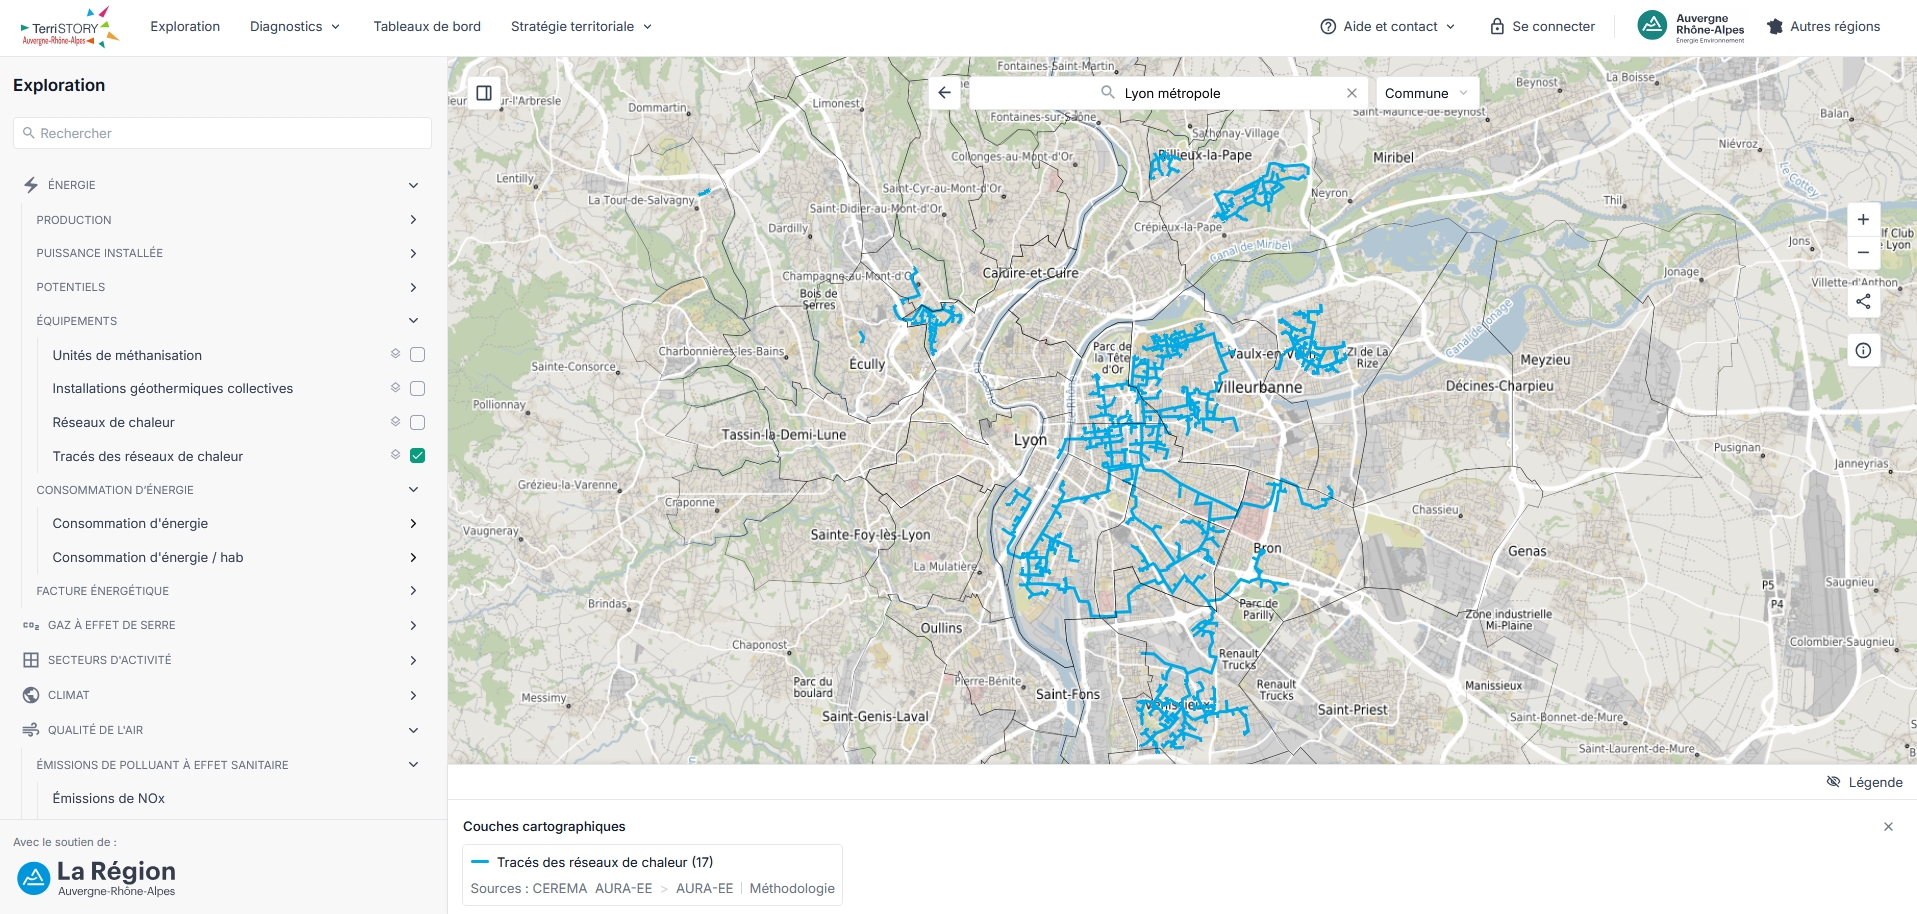
Task: Click the Se connecter button
Action: tap(1543, 27)
